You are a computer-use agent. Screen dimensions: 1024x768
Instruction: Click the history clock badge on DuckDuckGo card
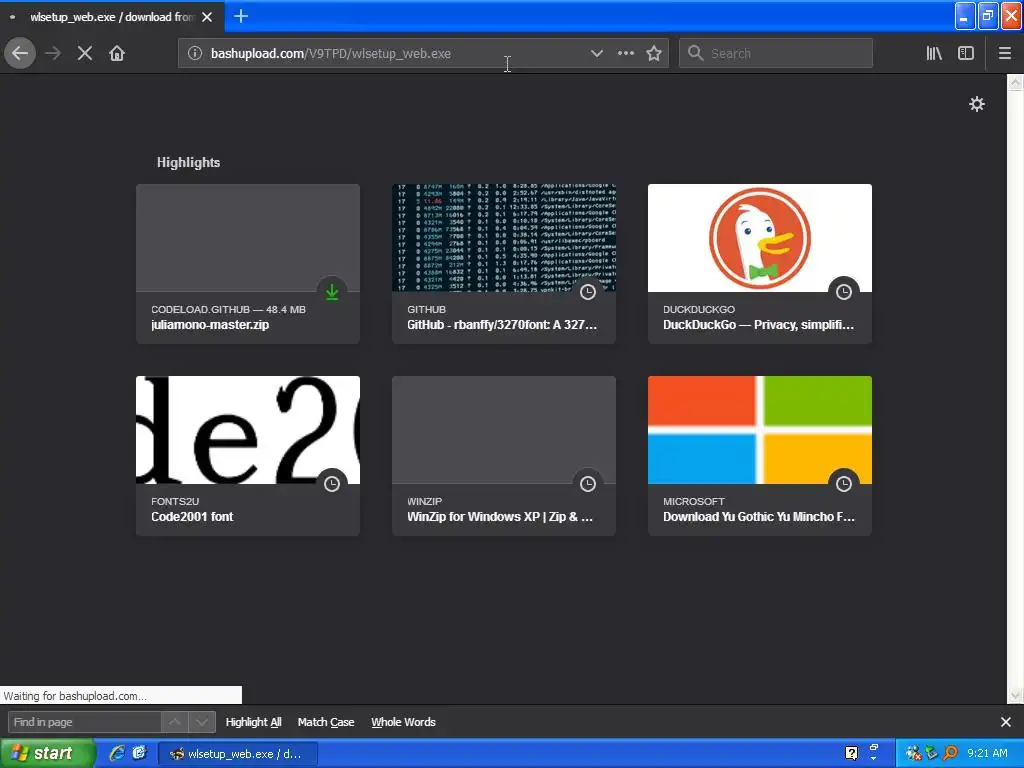(844, 292)
